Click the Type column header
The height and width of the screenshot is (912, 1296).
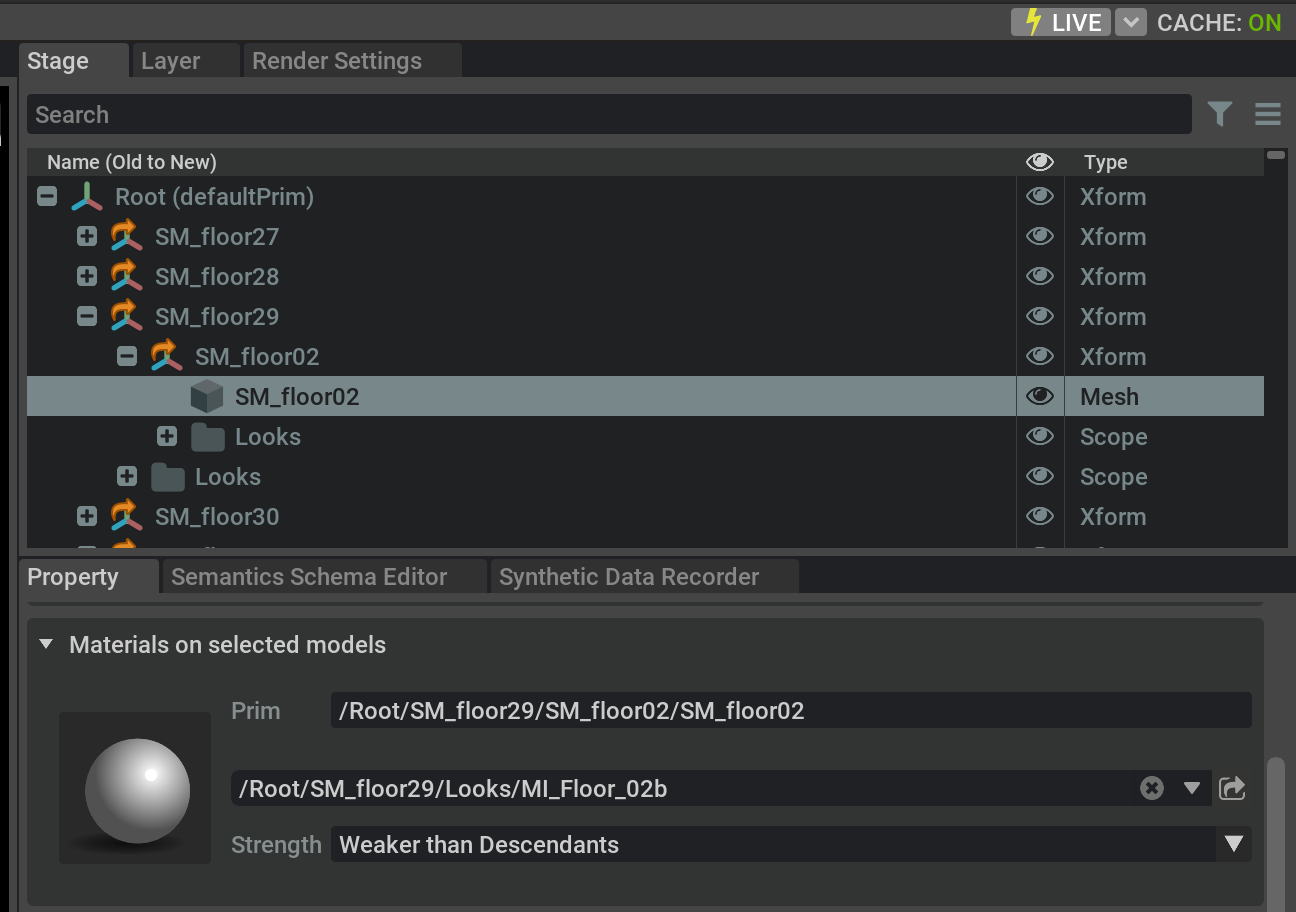1105,162
